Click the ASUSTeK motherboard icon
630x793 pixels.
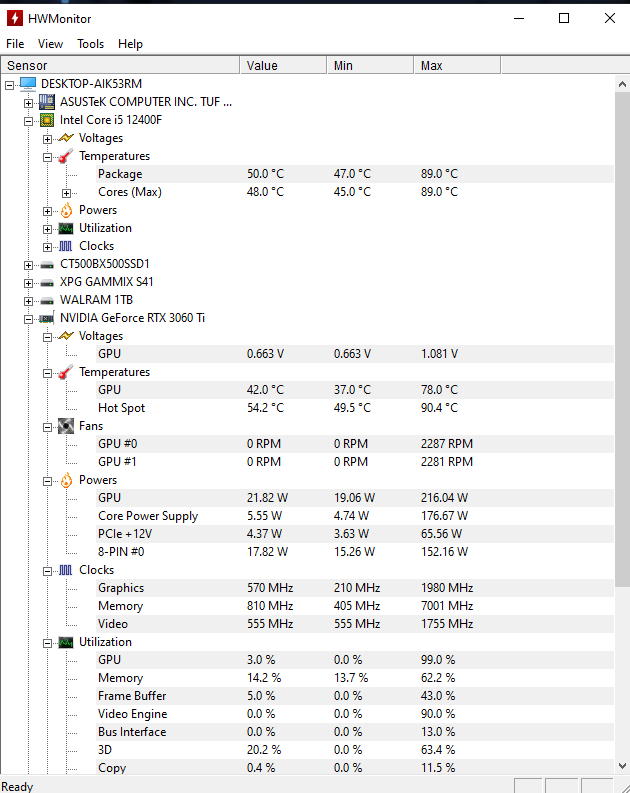coord(47,102)
